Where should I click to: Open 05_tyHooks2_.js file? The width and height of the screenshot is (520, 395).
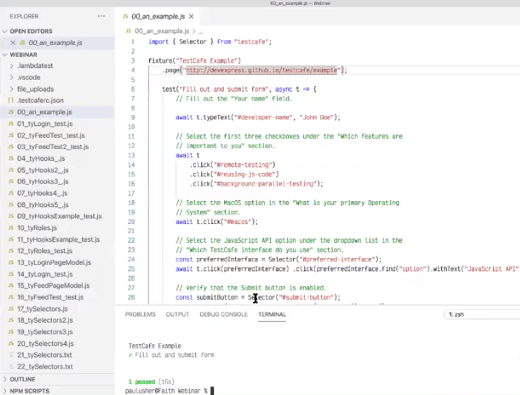(x=43, y=170)
